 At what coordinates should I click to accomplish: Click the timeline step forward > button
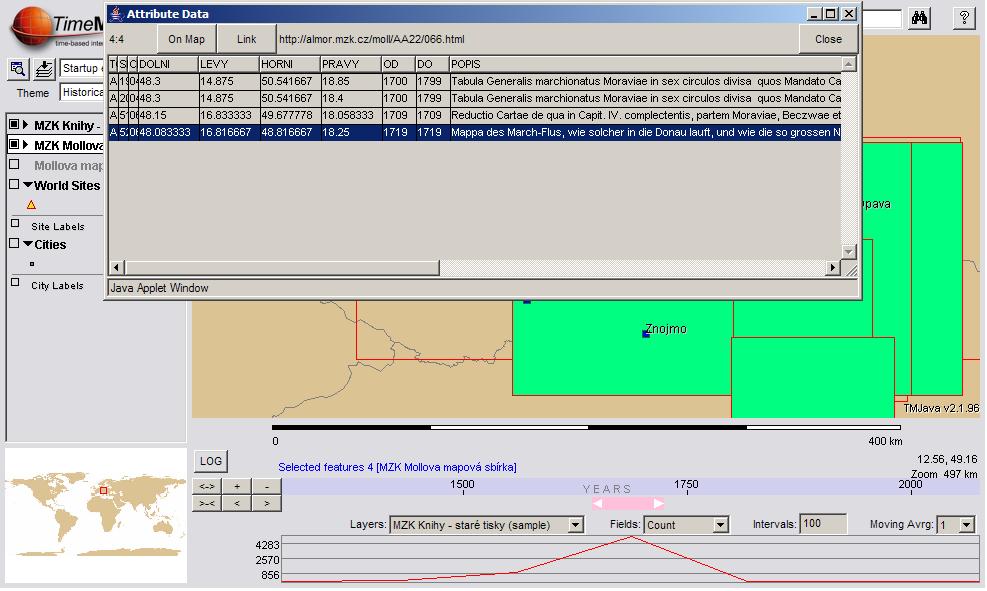click(267, 503)
